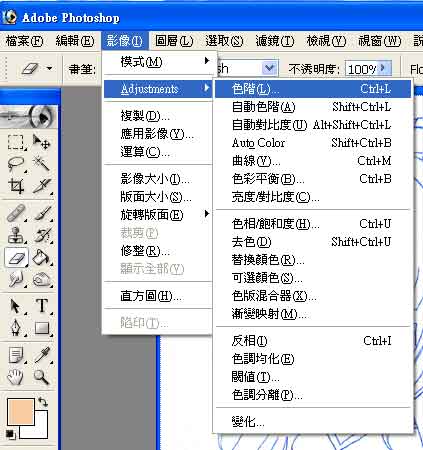Screen dimensions: 423x450
Task: Select the Move tool
Action: (x=41, y=142)
